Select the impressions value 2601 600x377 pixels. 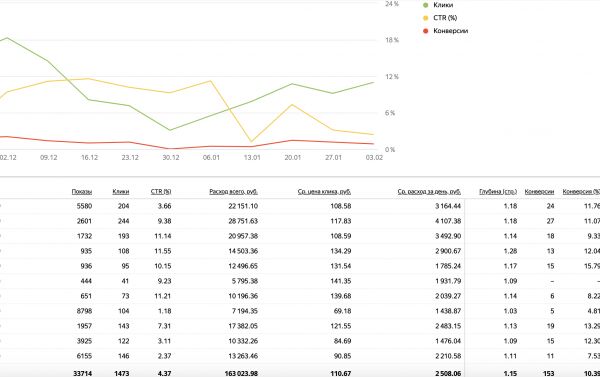[x=84, y=221]
